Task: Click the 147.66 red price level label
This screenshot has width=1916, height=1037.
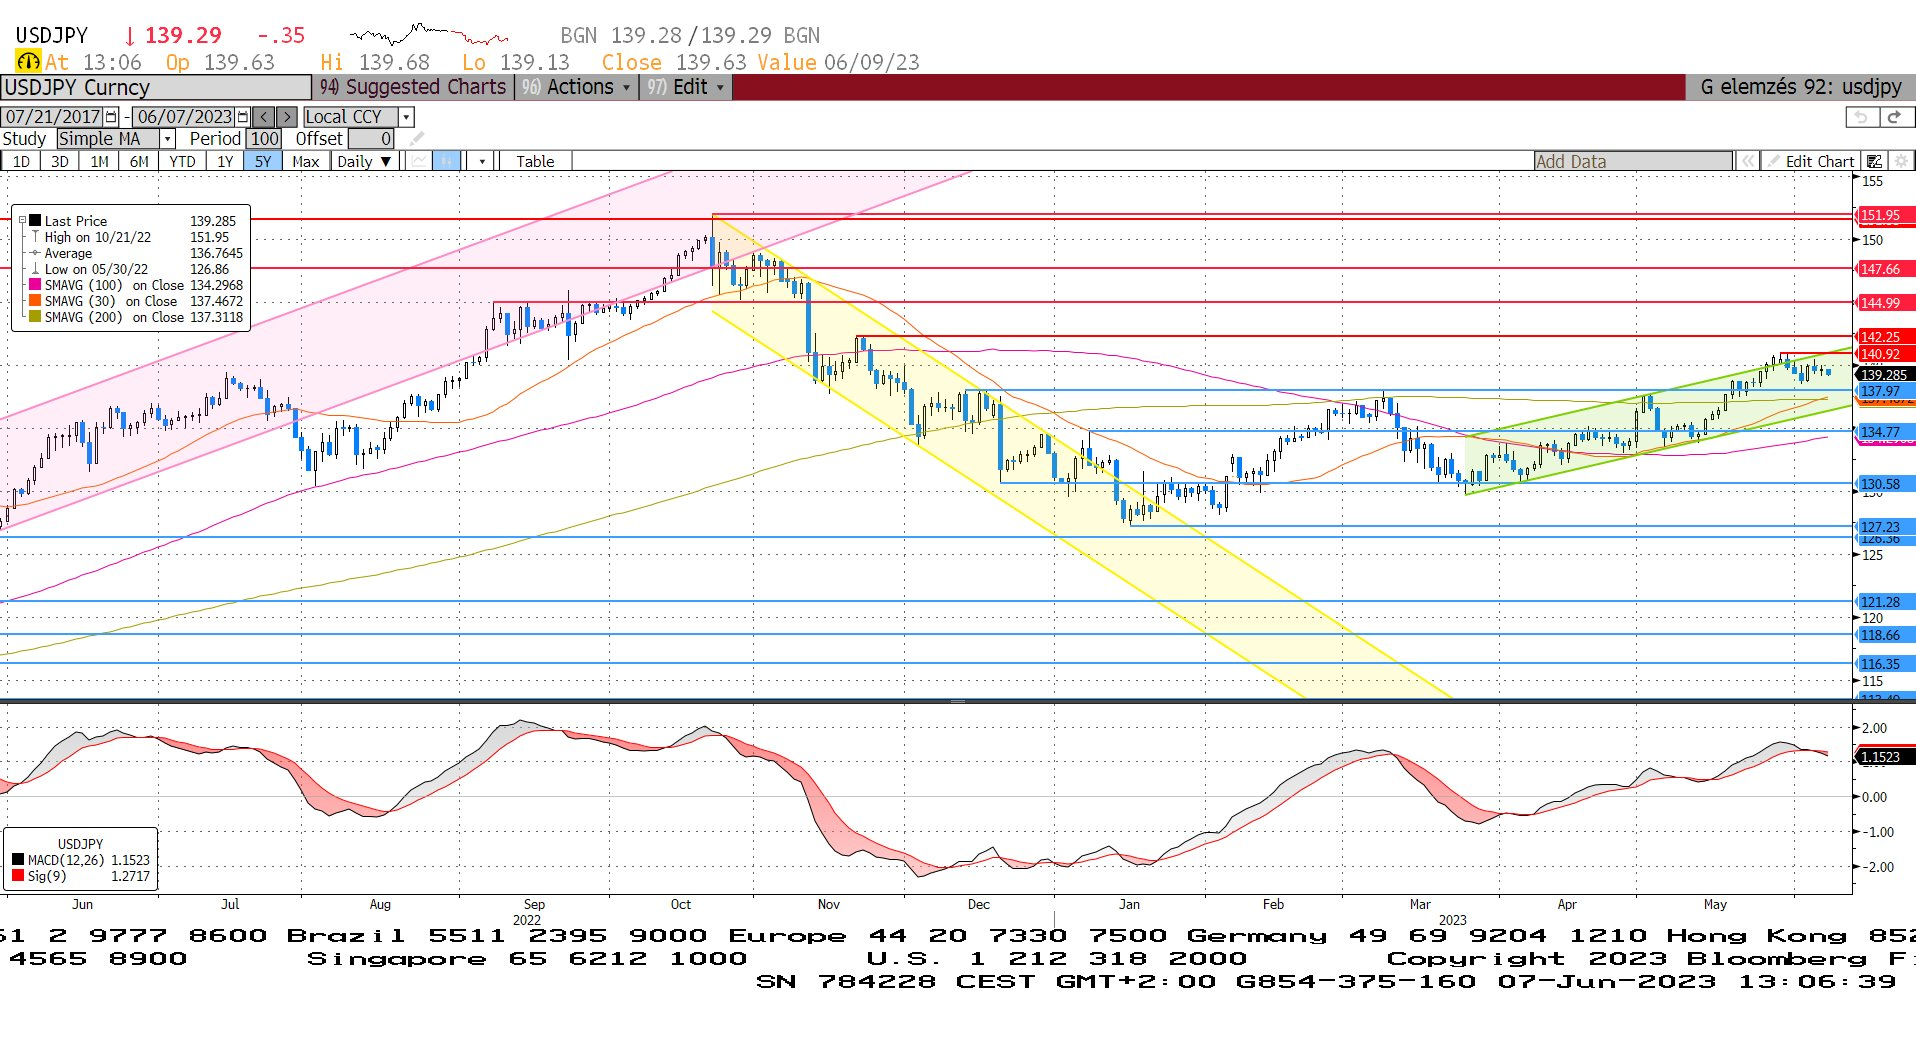Action: coord(1884,269)
